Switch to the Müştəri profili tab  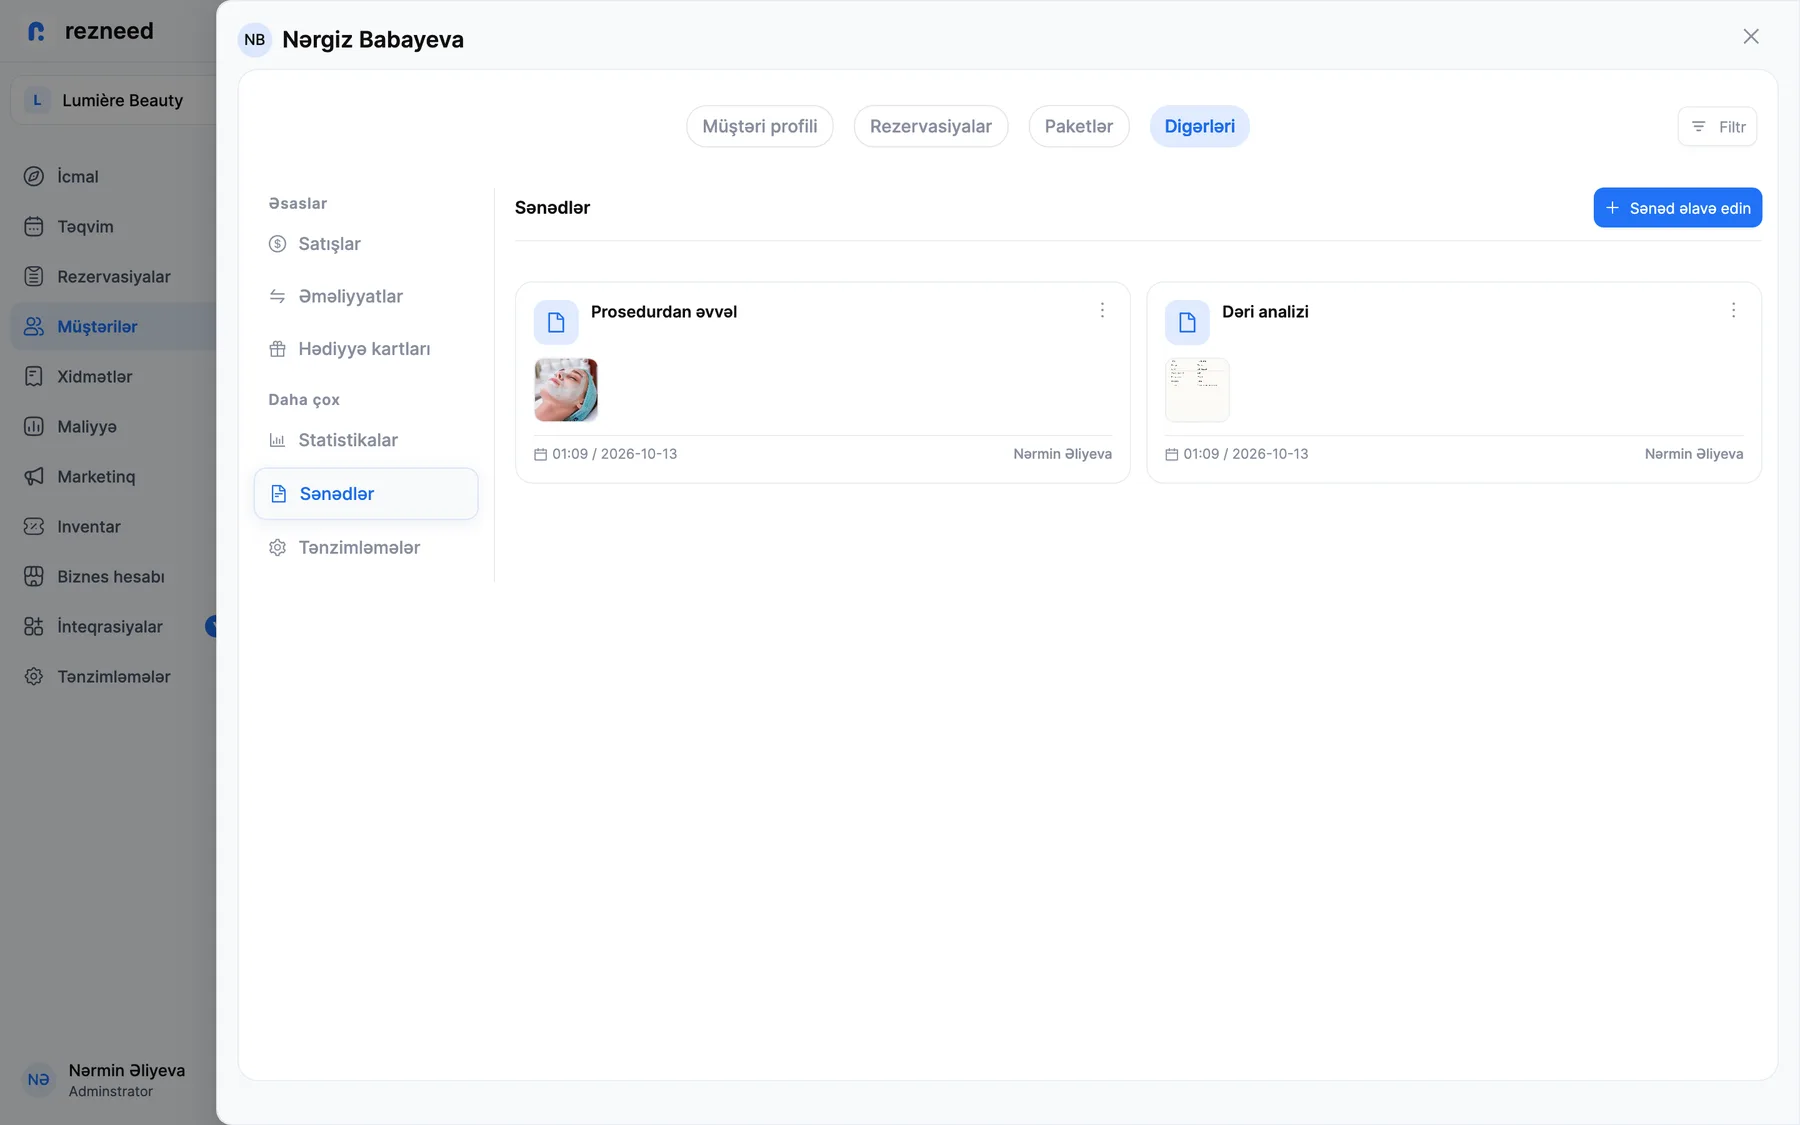760,126
